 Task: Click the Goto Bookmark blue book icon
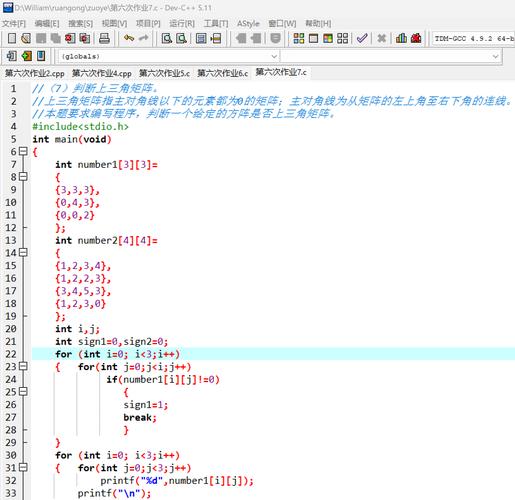point(41,56)
